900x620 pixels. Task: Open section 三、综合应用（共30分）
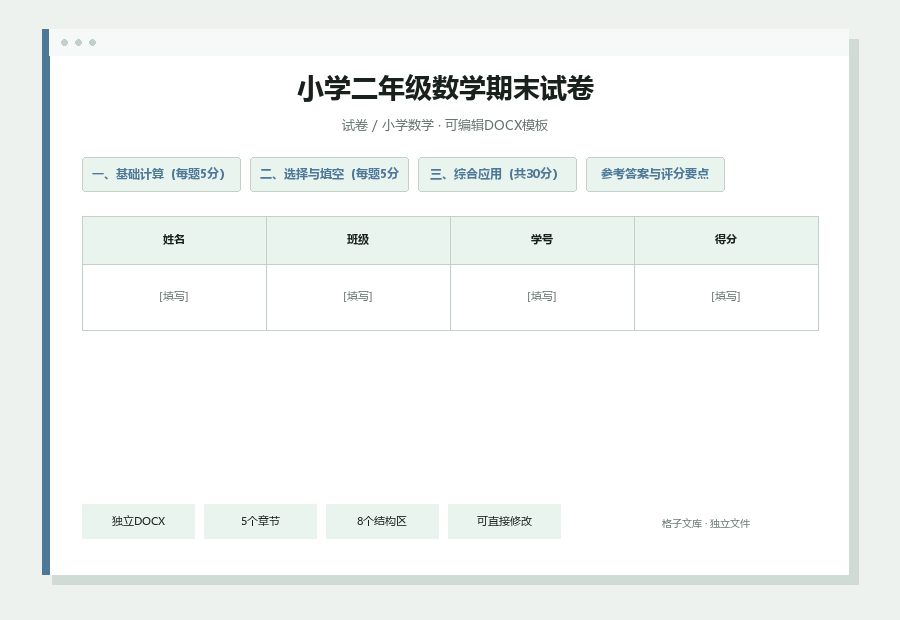[x=497, y=175]
